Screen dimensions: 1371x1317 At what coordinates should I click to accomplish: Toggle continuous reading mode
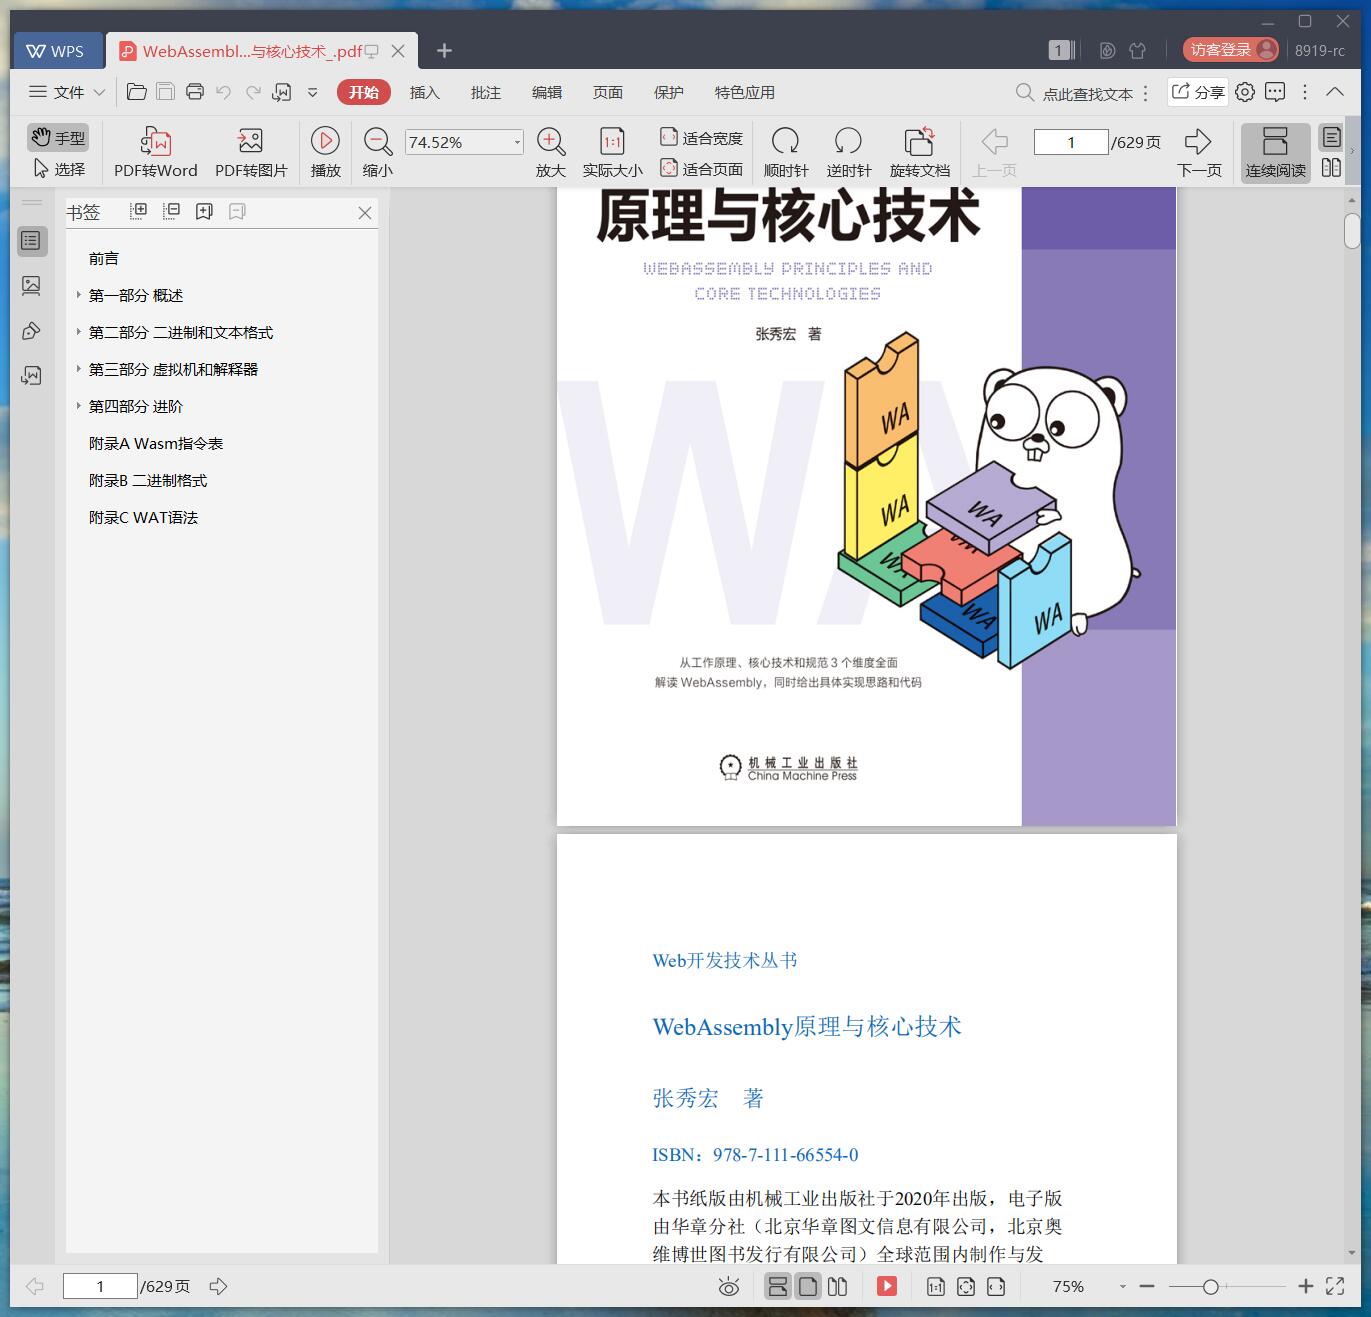coord(1275,153)
